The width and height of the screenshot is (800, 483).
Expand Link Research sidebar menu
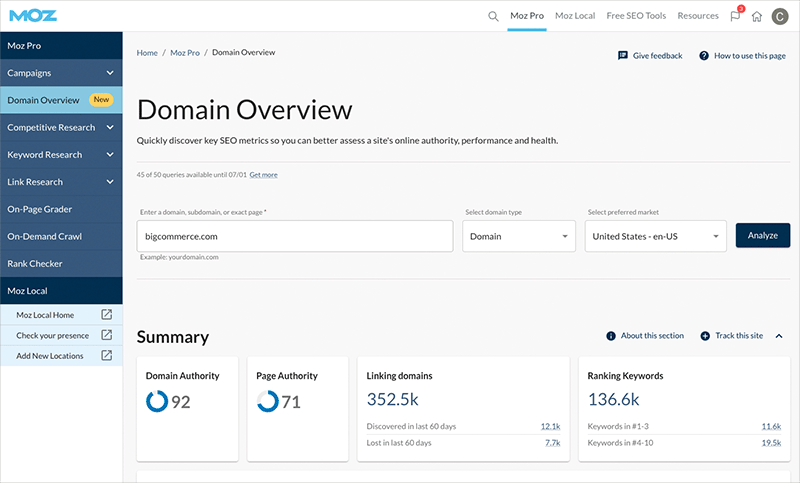pos(61,182)
